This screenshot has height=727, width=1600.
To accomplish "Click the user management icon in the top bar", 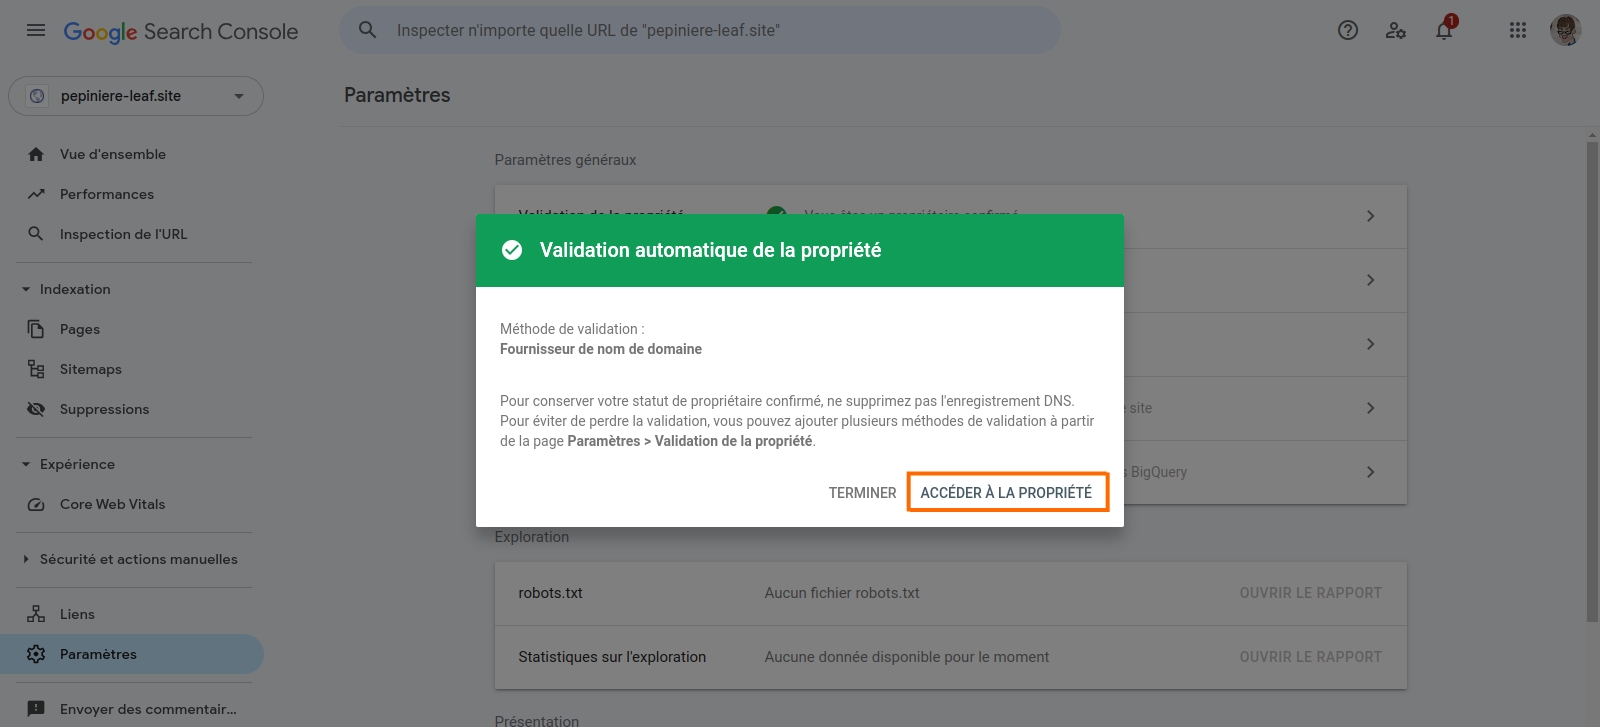I will [x=1395, y=31].
